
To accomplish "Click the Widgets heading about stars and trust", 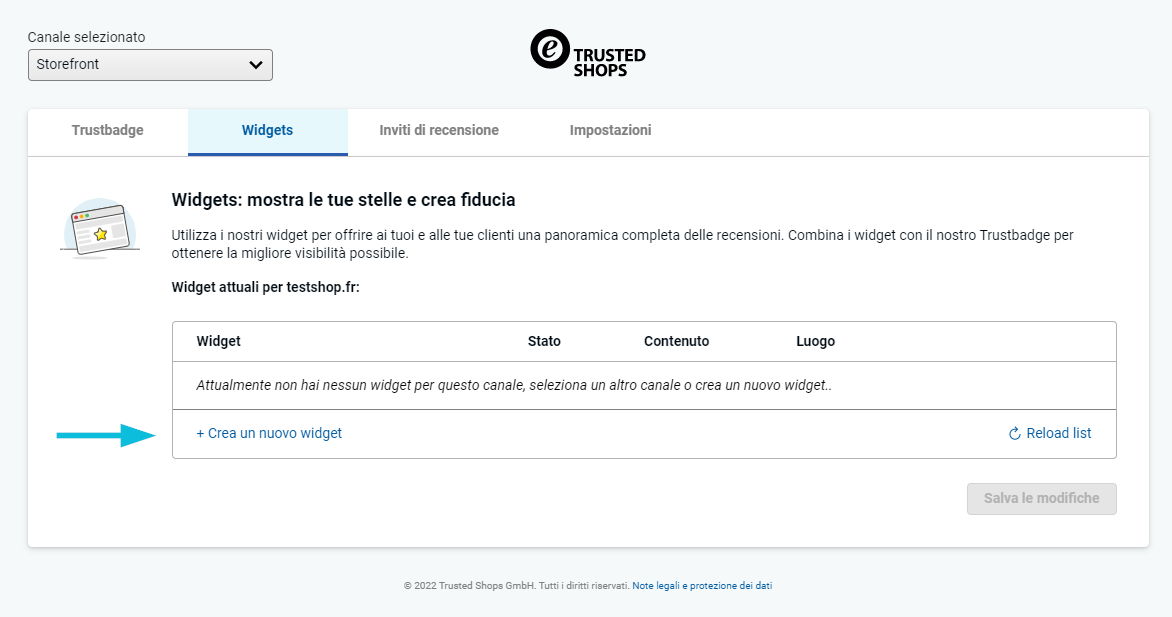I will tap(344, 200).
